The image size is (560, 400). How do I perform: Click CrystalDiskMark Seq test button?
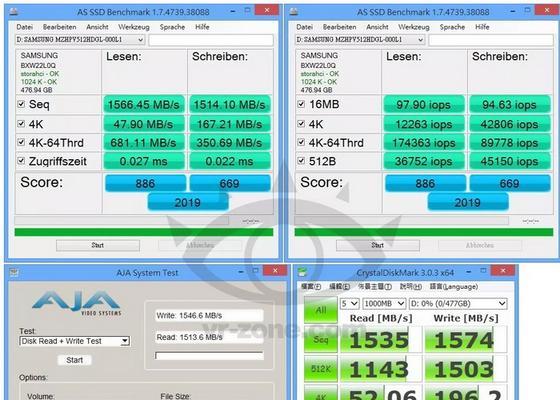point(320,339)
